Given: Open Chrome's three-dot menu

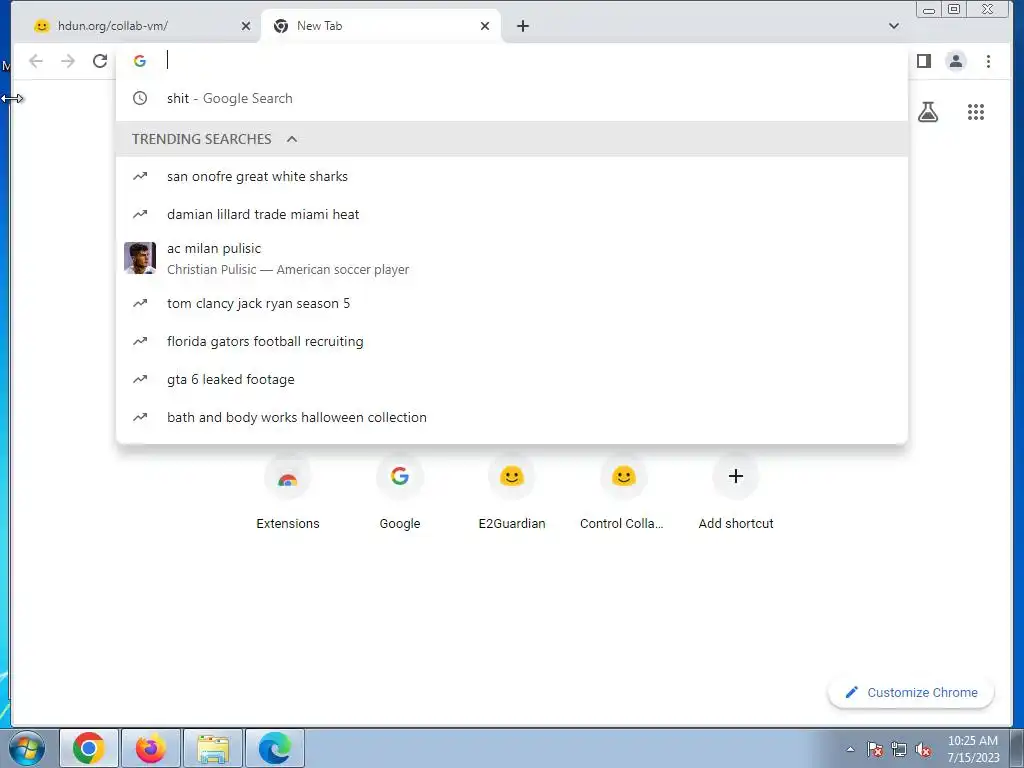Looking at the screenshot, I should (988, 61).
